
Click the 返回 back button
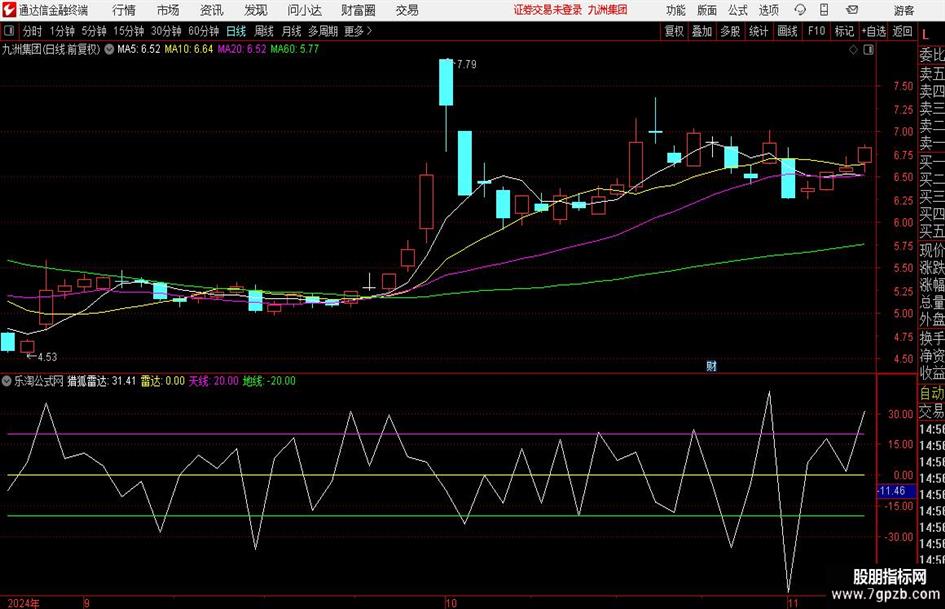(902, 31)
